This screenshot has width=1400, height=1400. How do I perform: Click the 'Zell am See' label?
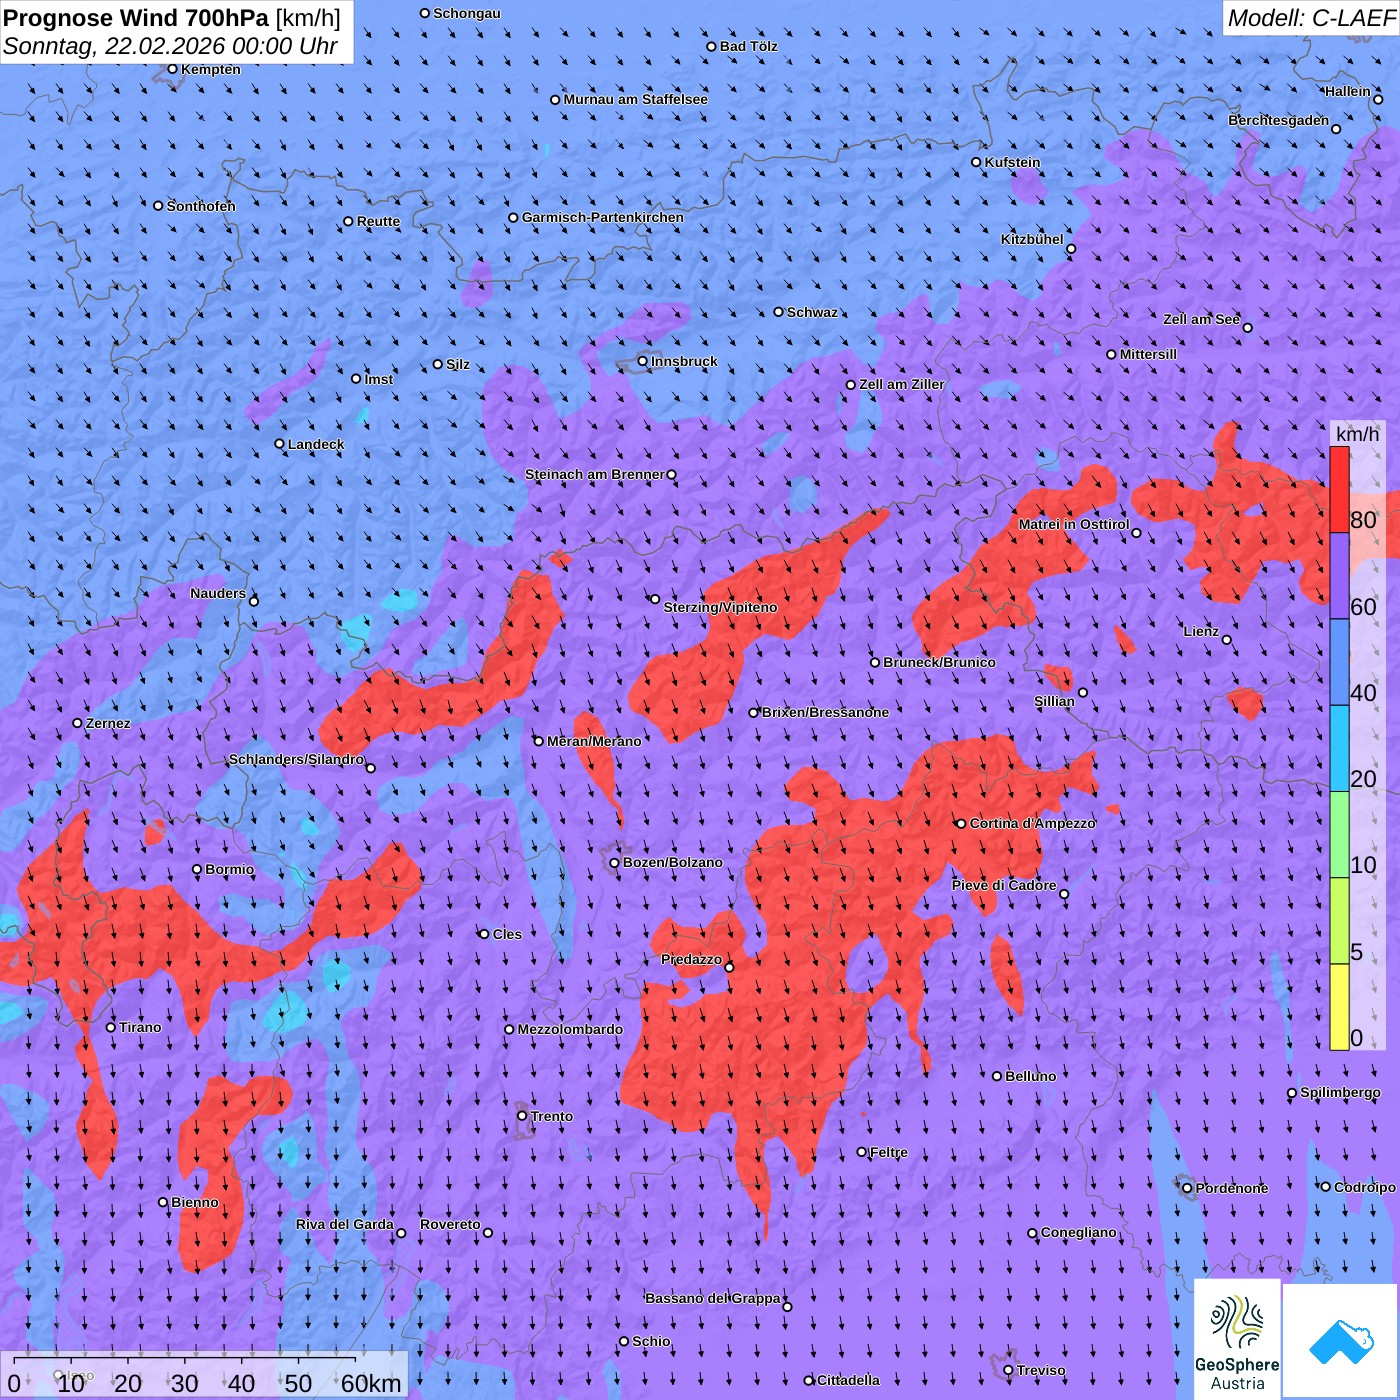tap(1201, 319)
